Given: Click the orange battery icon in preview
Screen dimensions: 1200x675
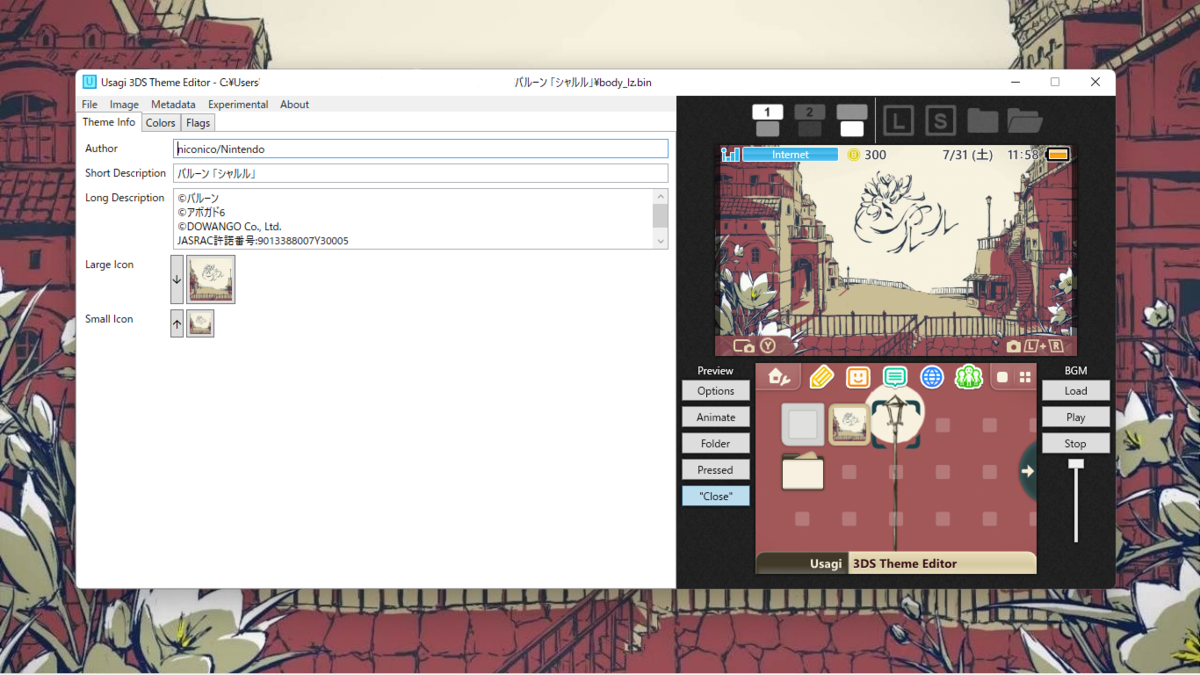Looking at the screenshot, I should point(1057,155).
